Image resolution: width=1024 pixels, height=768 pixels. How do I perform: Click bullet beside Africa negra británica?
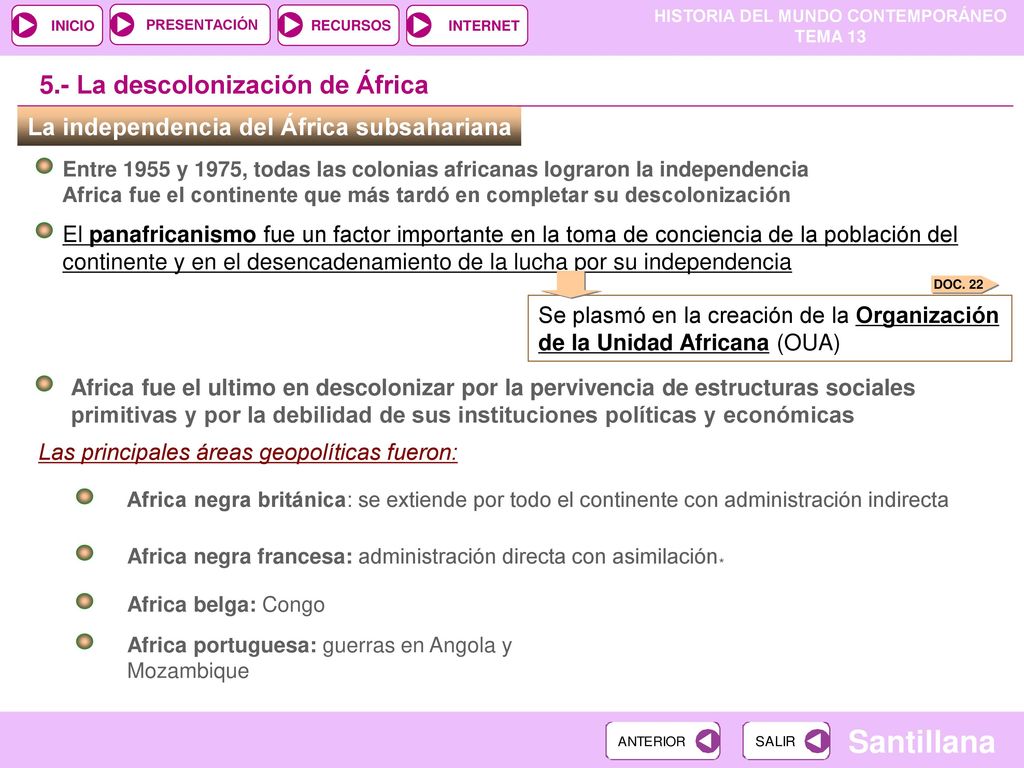click(x=85, y=497)
